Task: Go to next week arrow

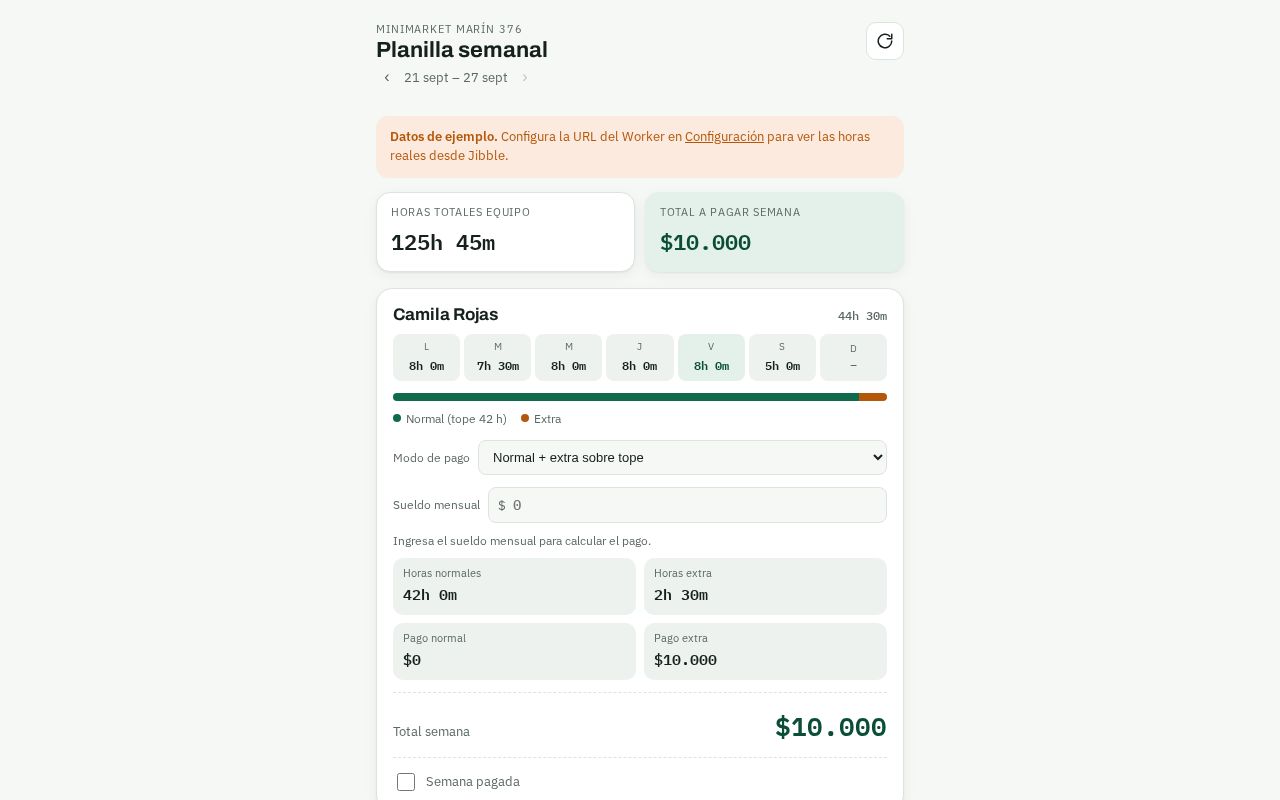Action: (x=524, y=78)
